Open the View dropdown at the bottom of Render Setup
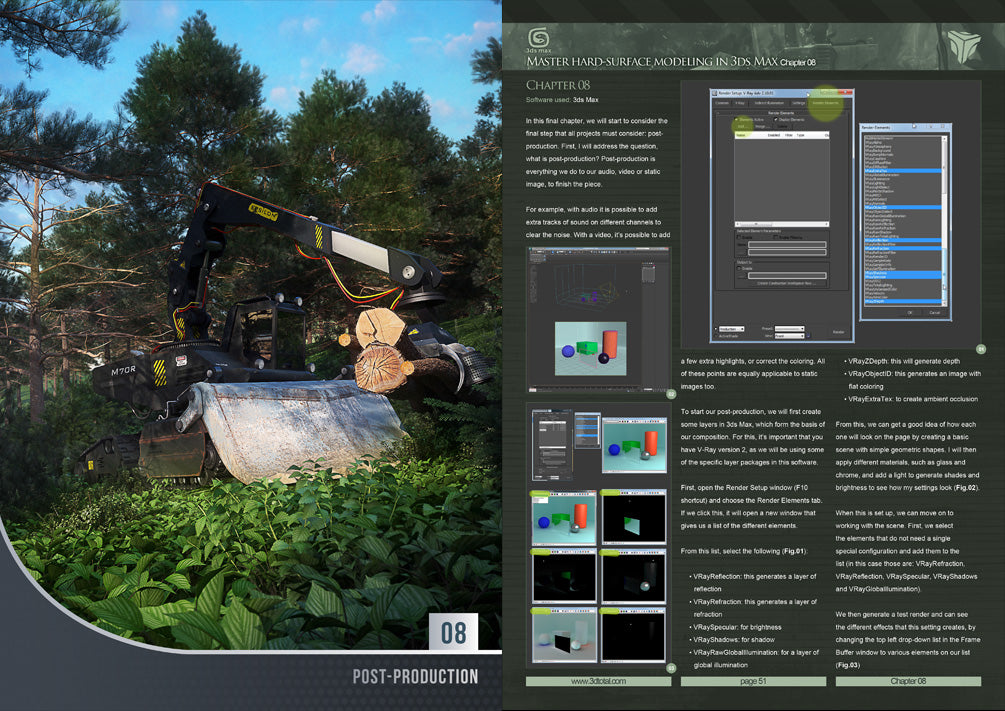1005x711 pixels. pos(788,335)
